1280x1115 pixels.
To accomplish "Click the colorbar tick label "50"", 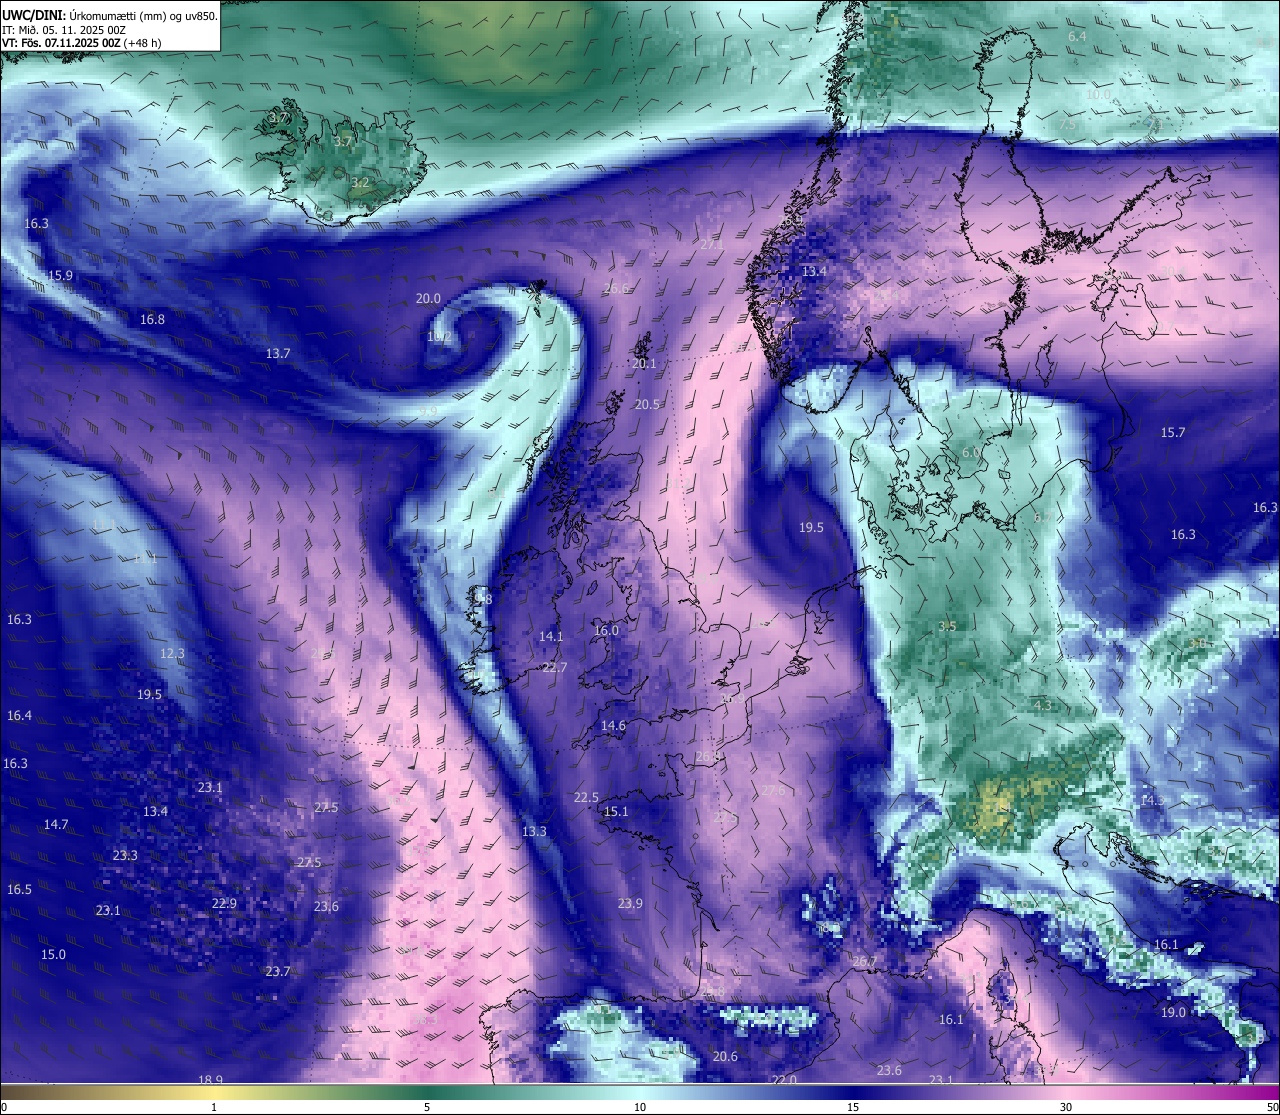I will tap(1273, 1107).
